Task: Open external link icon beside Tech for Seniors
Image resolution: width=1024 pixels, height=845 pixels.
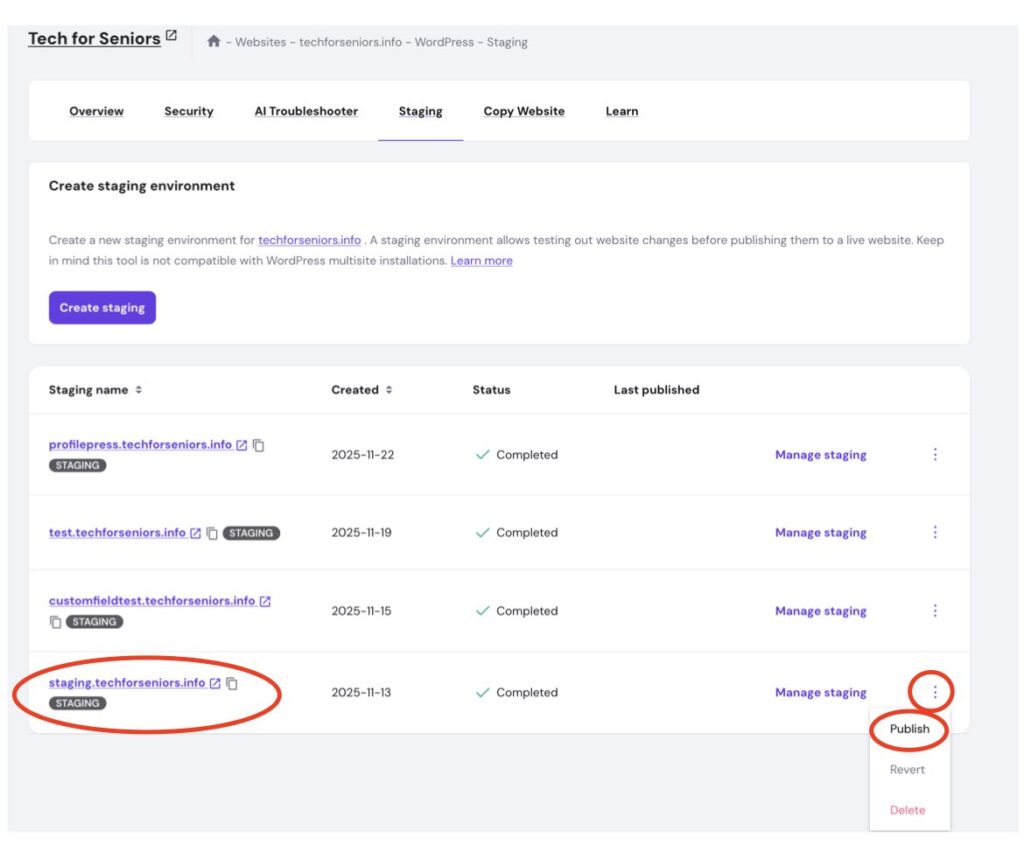Action: 172,36
